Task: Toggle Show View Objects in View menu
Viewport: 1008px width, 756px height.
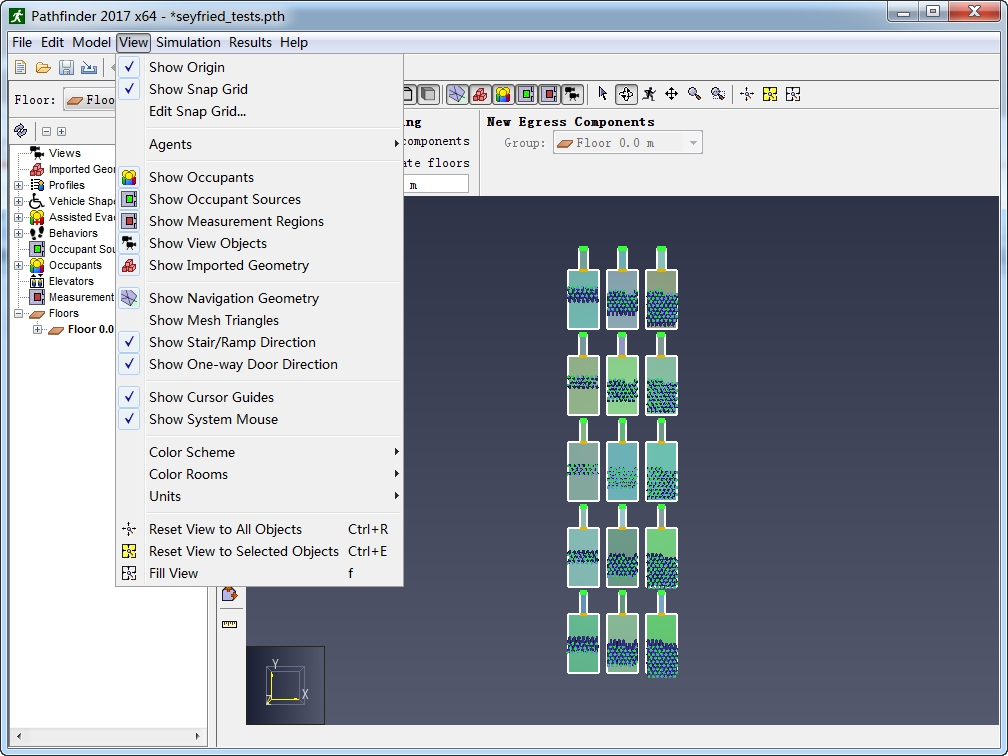Action: pyautogui.click(x=260, y=244)
